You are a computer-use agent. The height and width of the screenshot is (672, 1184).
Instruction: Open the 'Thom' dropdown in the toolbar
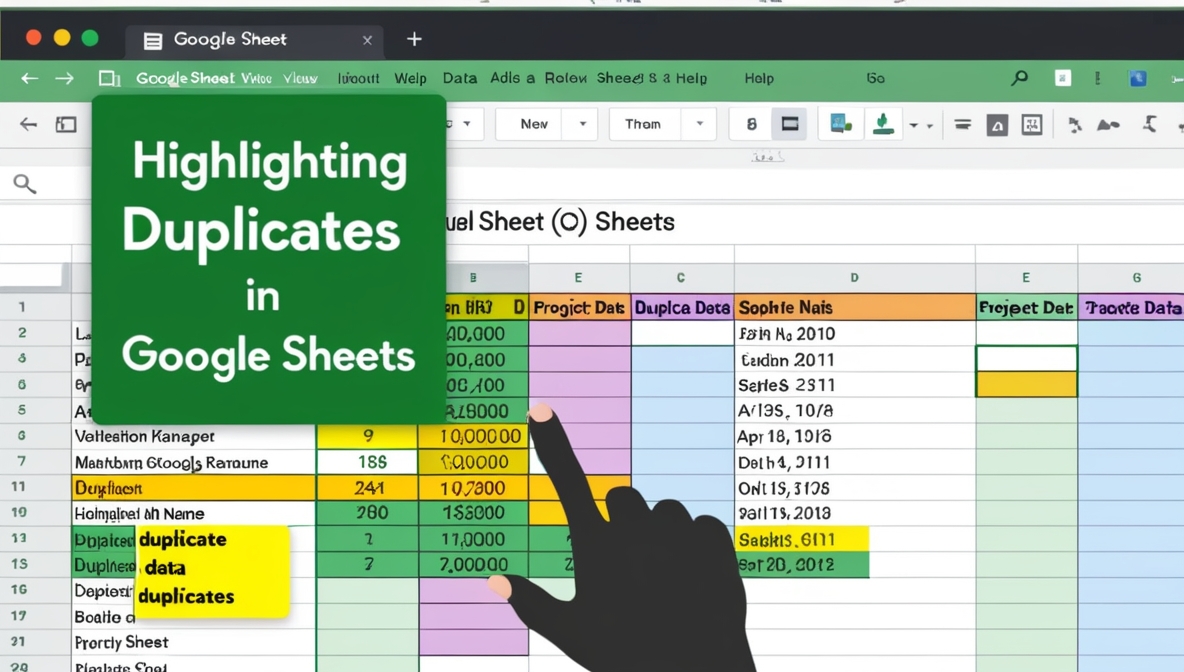(x=661, y=124)
